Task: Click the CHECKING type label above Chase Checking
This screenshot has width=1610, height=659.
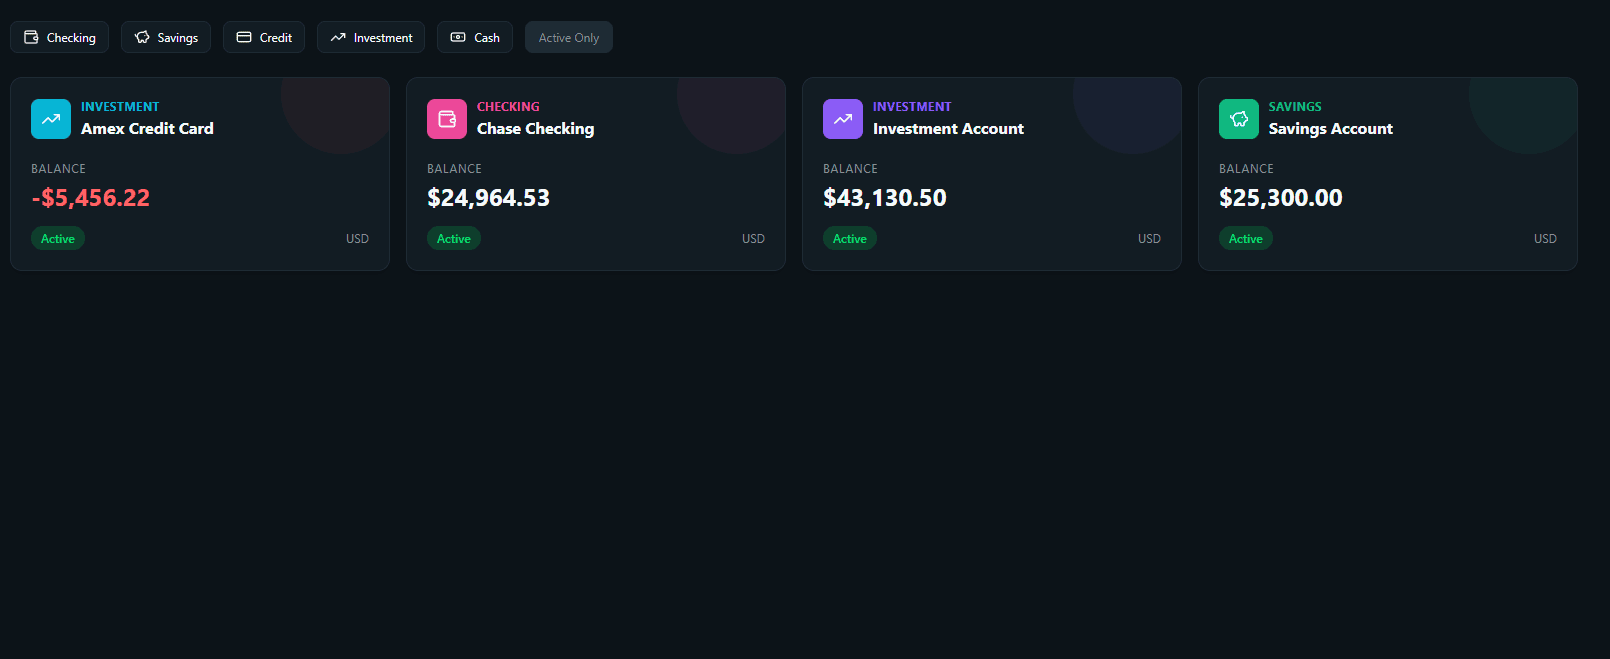Action: (508, 106)
